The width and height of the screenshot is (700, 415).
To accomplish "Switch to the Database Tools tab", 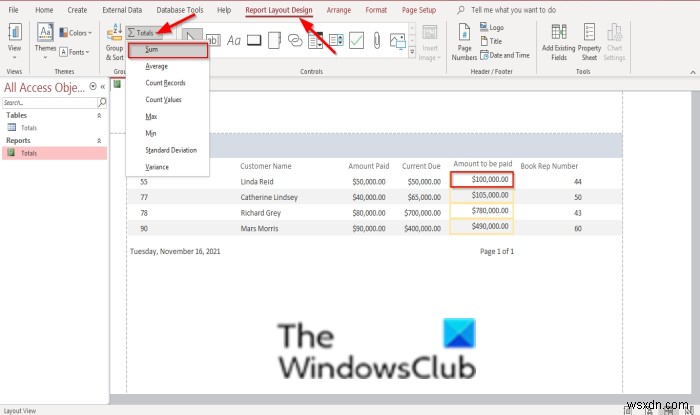I will pyautogui.click(x=179, y=9).
